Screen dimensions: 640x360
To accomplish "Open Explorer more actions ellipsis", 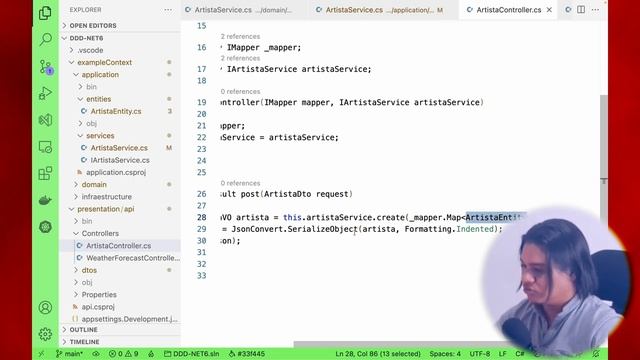I will pos(168,10).
